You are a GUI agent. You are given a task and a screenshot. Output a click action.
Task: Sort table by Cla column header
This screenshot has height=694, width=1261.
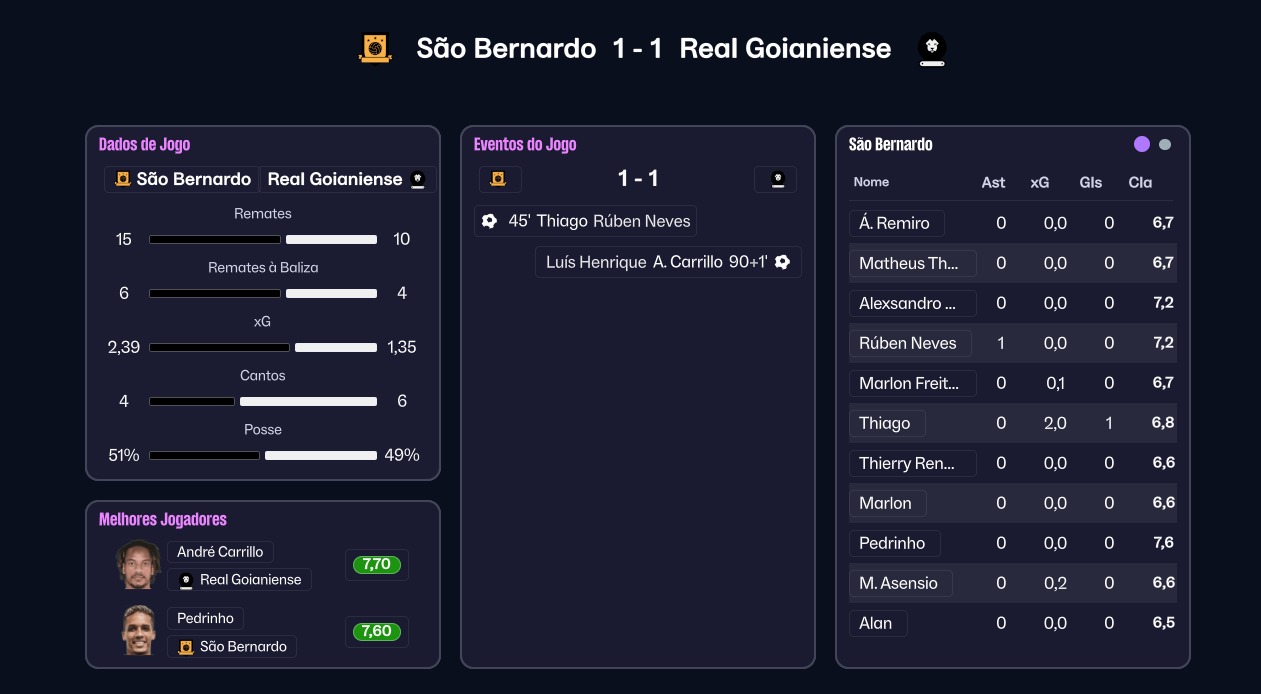[1140, 182]
